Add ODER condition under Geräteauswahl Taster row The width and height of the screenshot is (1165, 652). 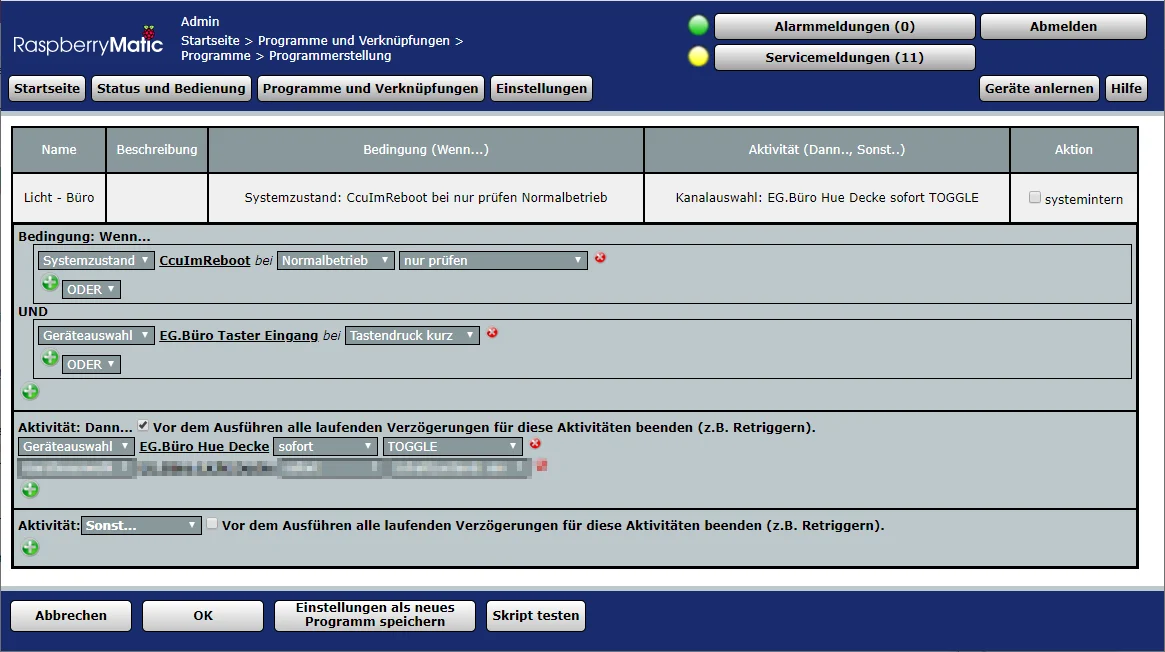click(x=50, y=358)
